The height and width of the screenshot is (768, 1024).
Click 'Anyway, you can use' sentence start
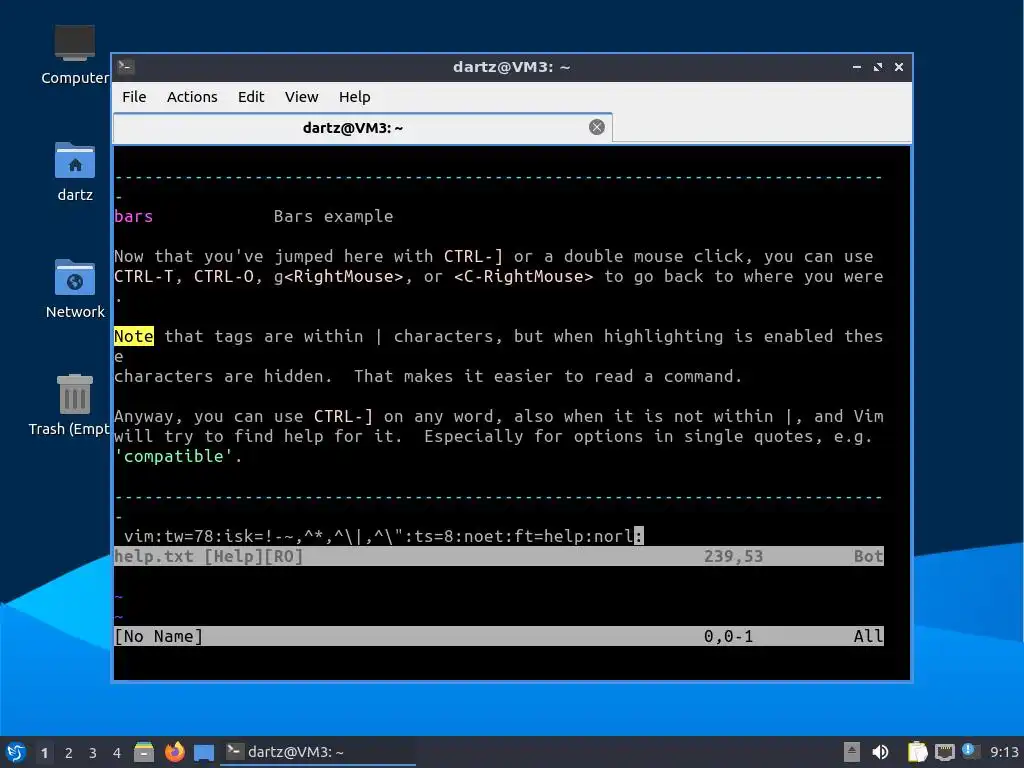209,416
